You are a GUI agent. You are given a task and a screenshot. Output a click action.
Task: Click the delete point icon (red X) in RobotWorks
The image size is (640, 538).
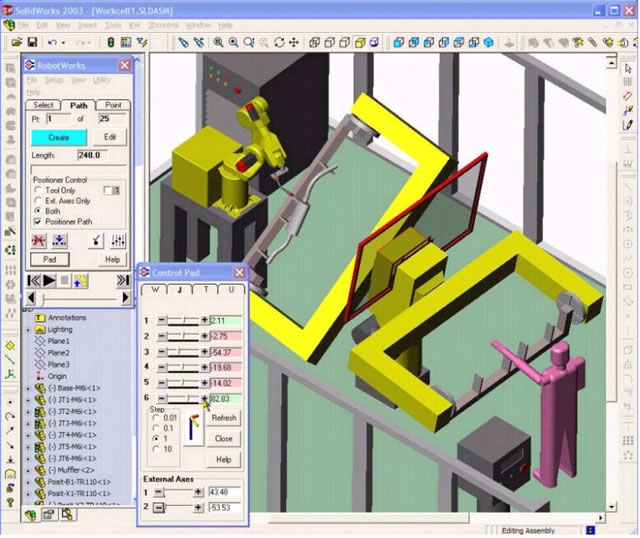39,240
